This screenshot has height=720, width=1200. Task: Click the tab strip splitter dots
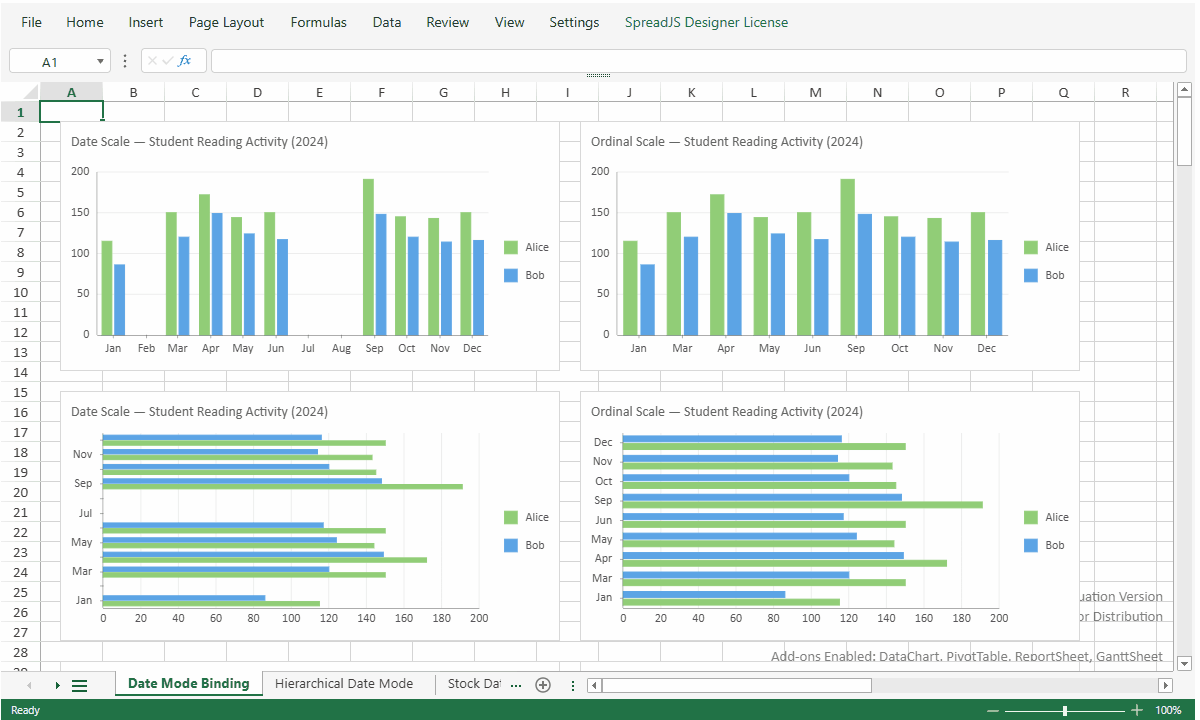point(572,685)
